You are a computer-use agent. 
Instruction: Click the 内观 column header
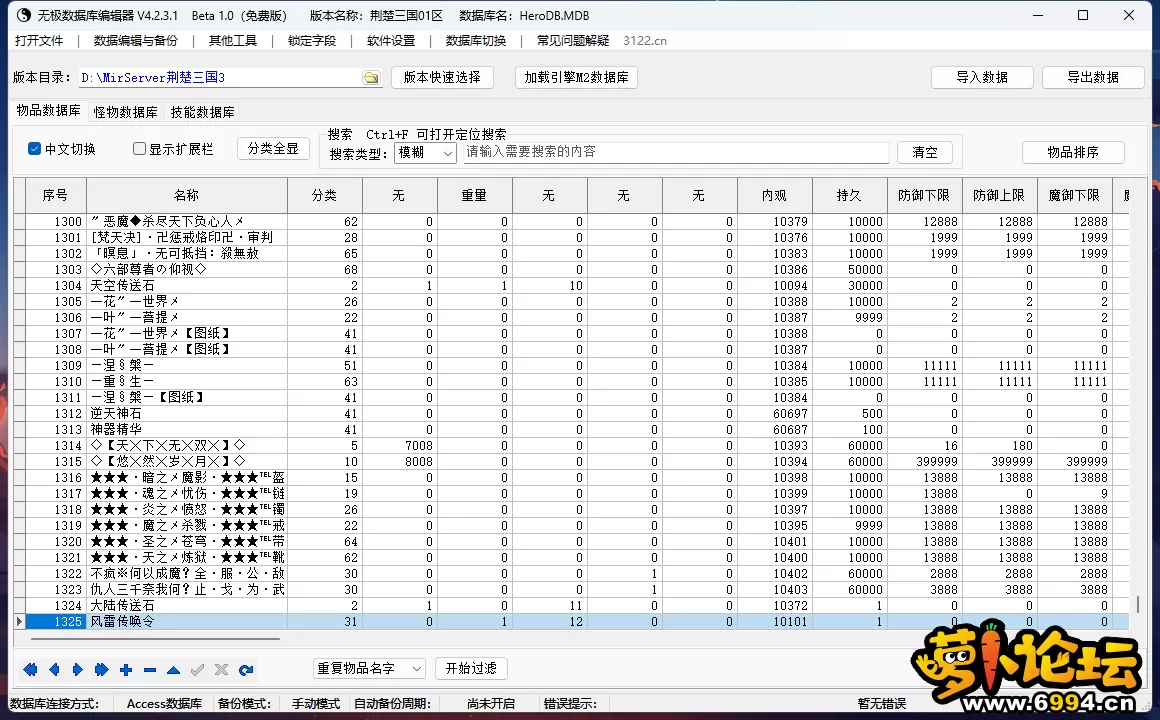(x=775, y=195)
